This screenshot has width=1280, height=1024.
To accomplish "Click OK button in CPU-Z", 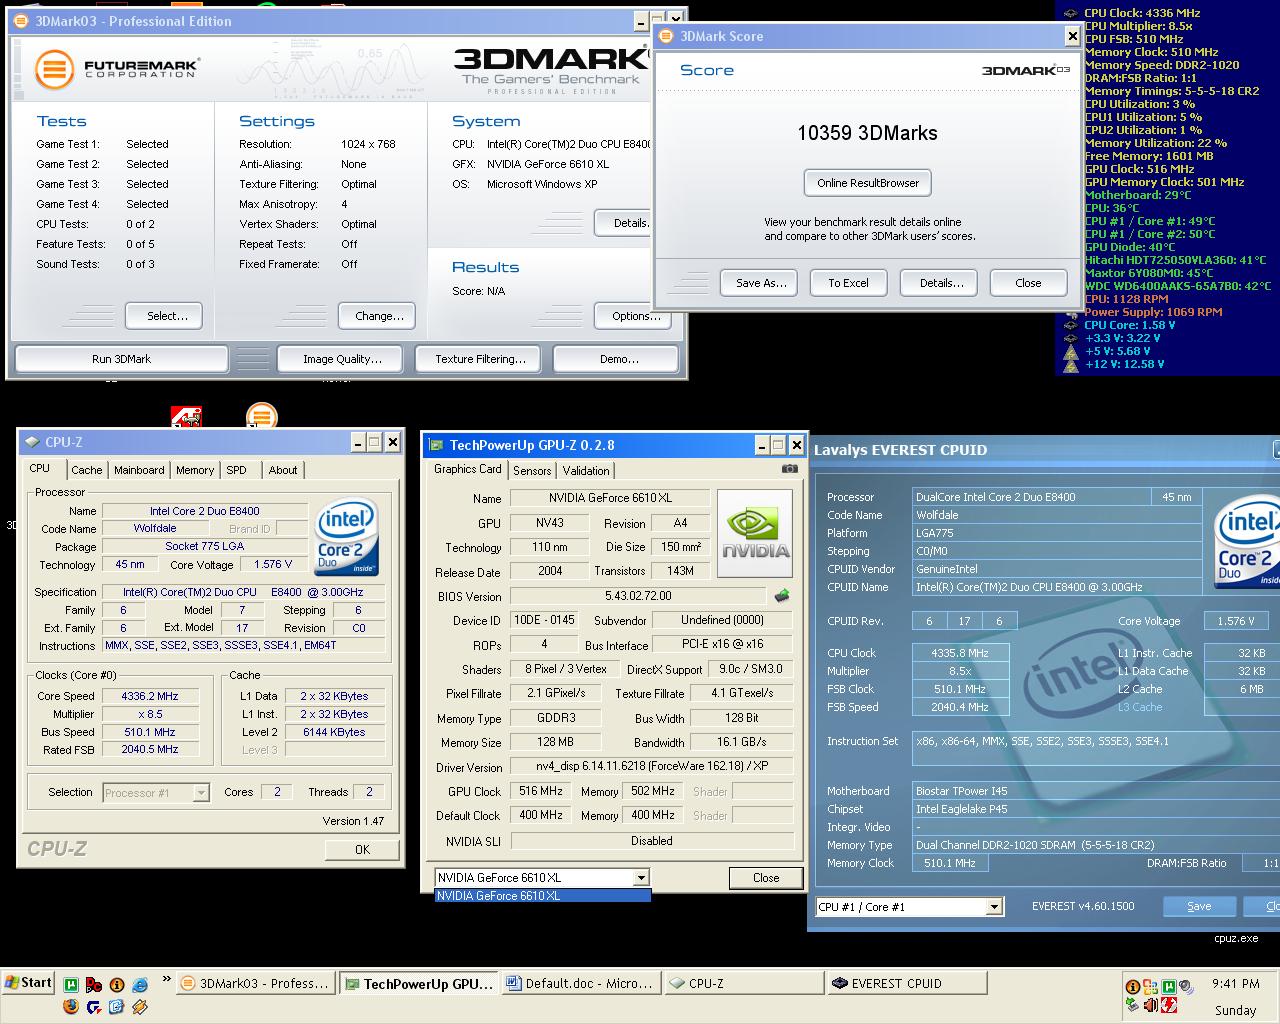I will pos(362,849).
